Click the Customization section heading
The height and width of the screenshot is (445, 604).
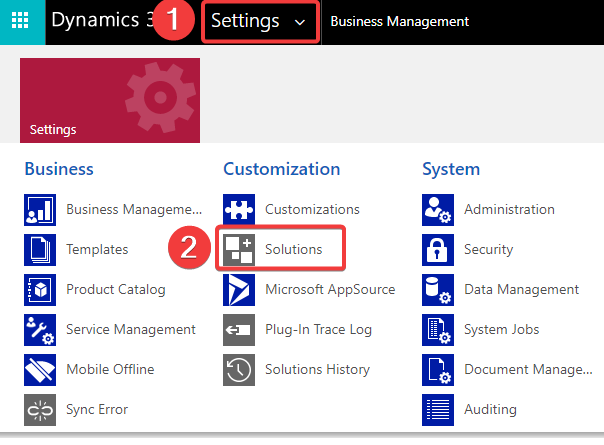tap(282, 169)
